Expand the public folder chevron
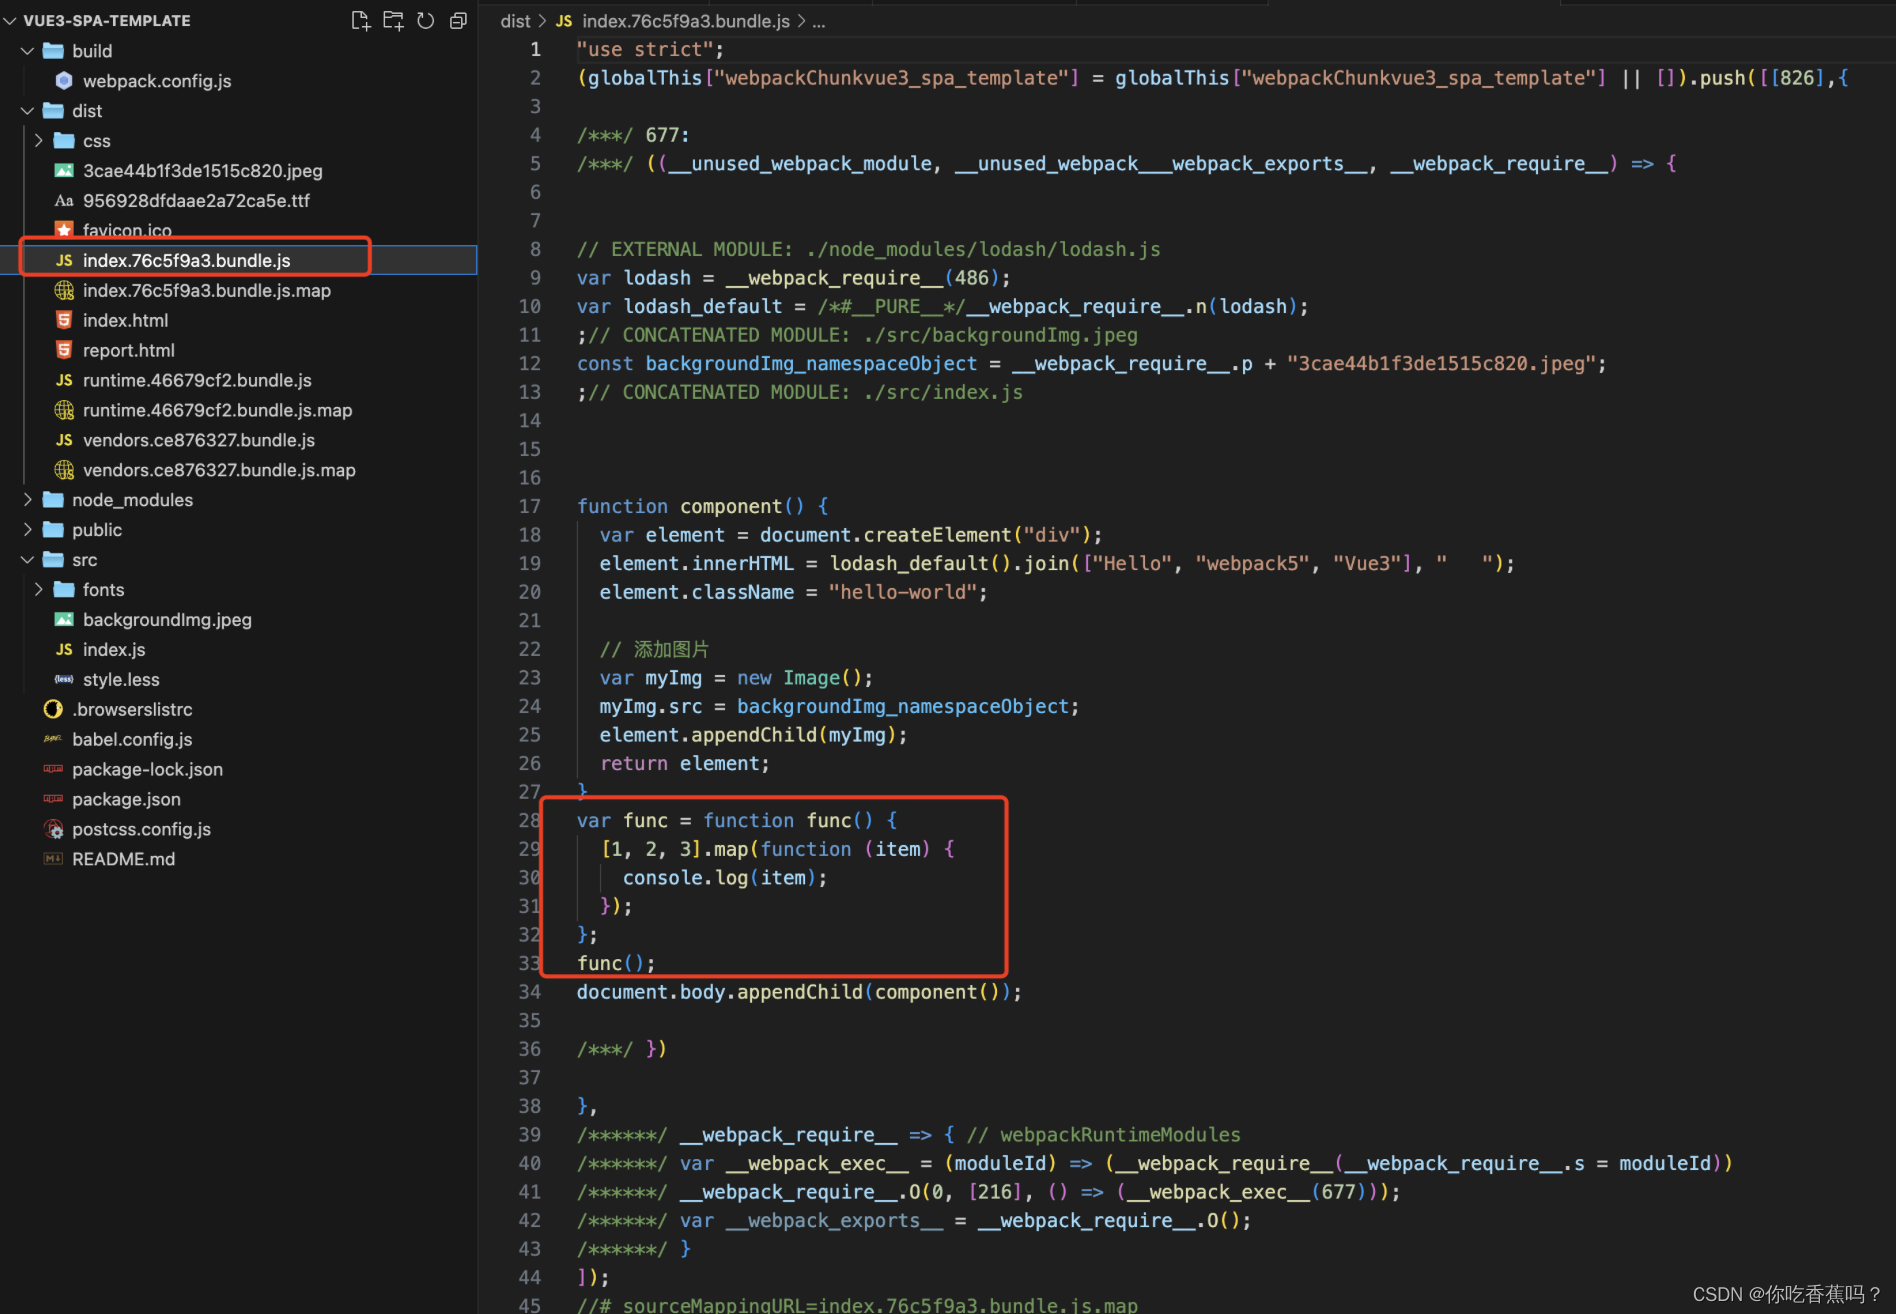Viewport: 1896px width, 1314px height. point(28,530)
